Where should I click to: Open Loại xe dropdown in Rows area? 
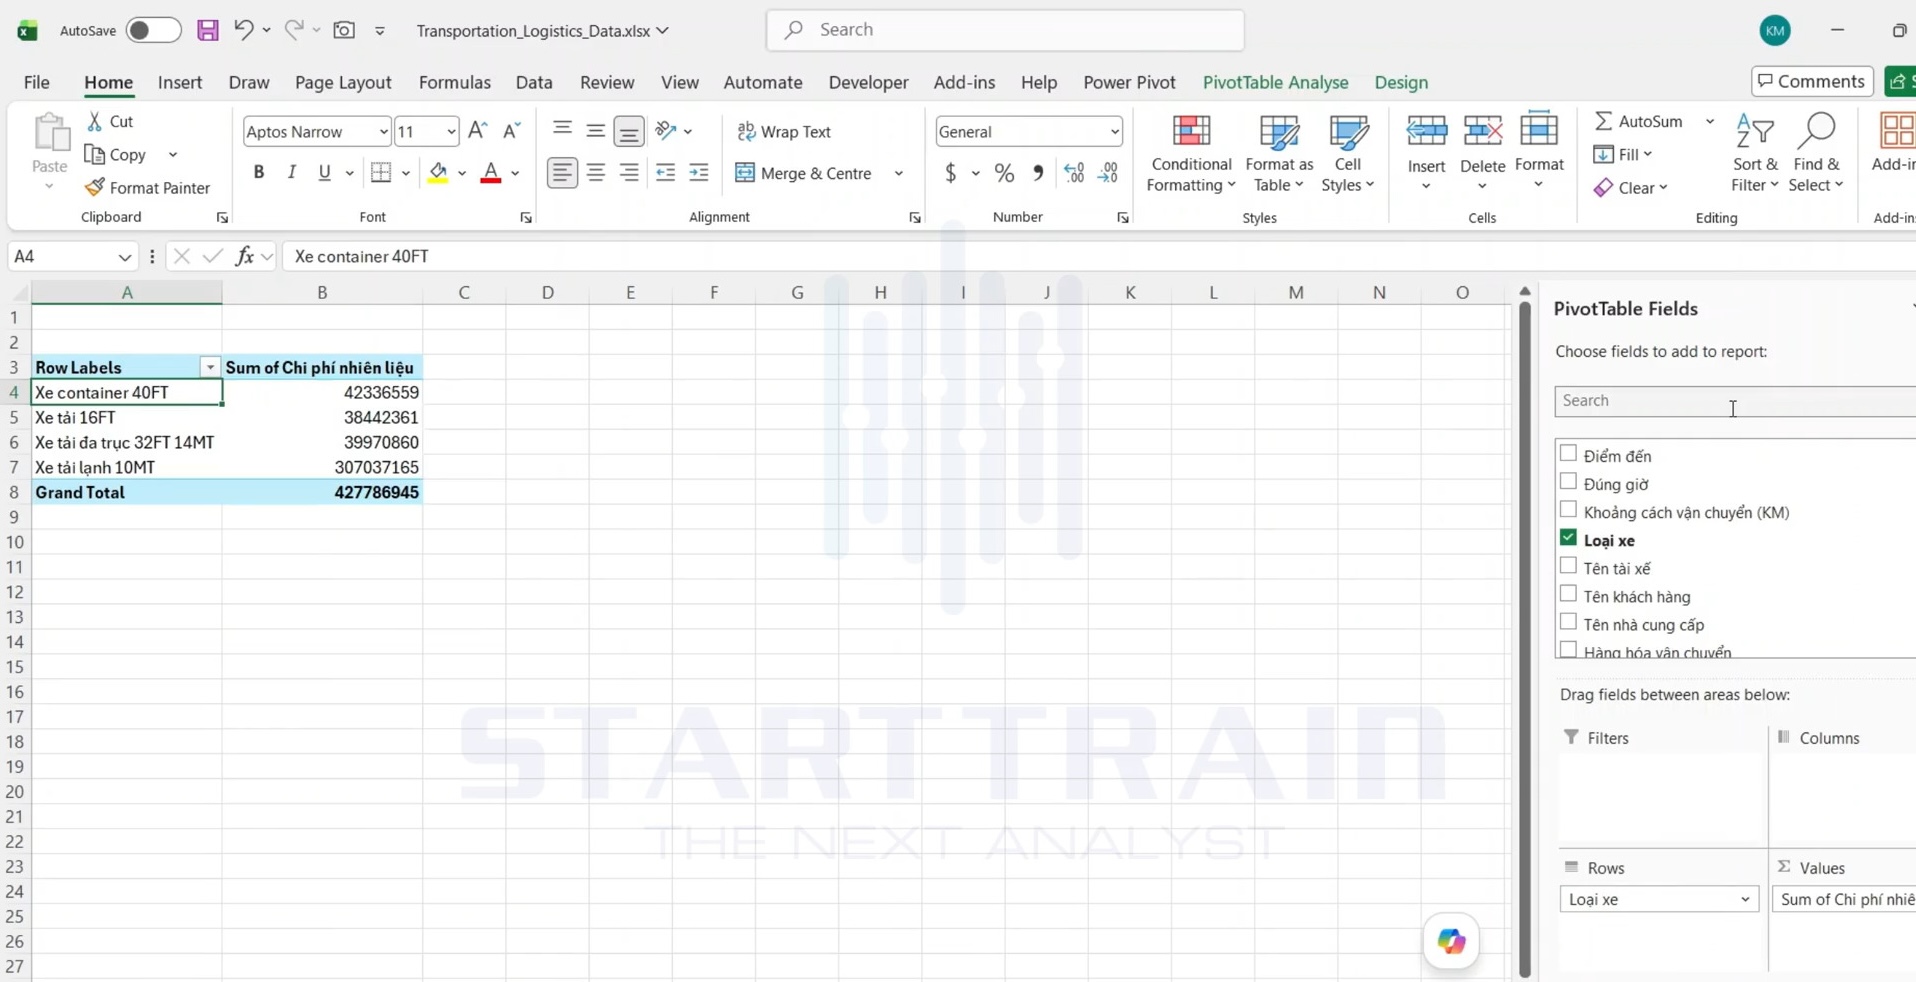(x=1745, y=899)
